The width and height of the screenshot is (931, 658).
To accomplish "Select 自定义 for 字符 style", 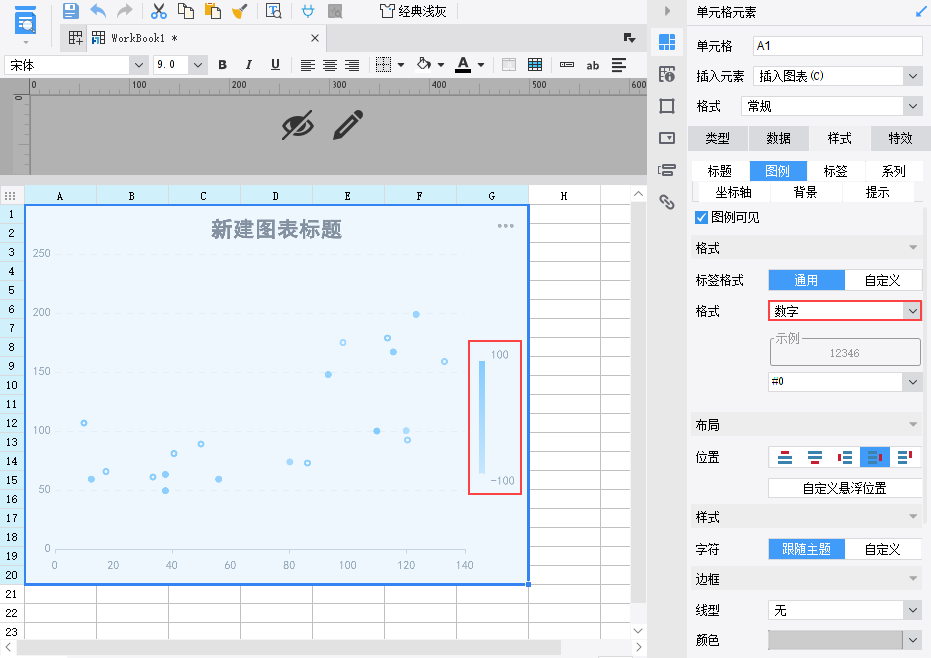I will pyautogui.click(x=882, y=549).
